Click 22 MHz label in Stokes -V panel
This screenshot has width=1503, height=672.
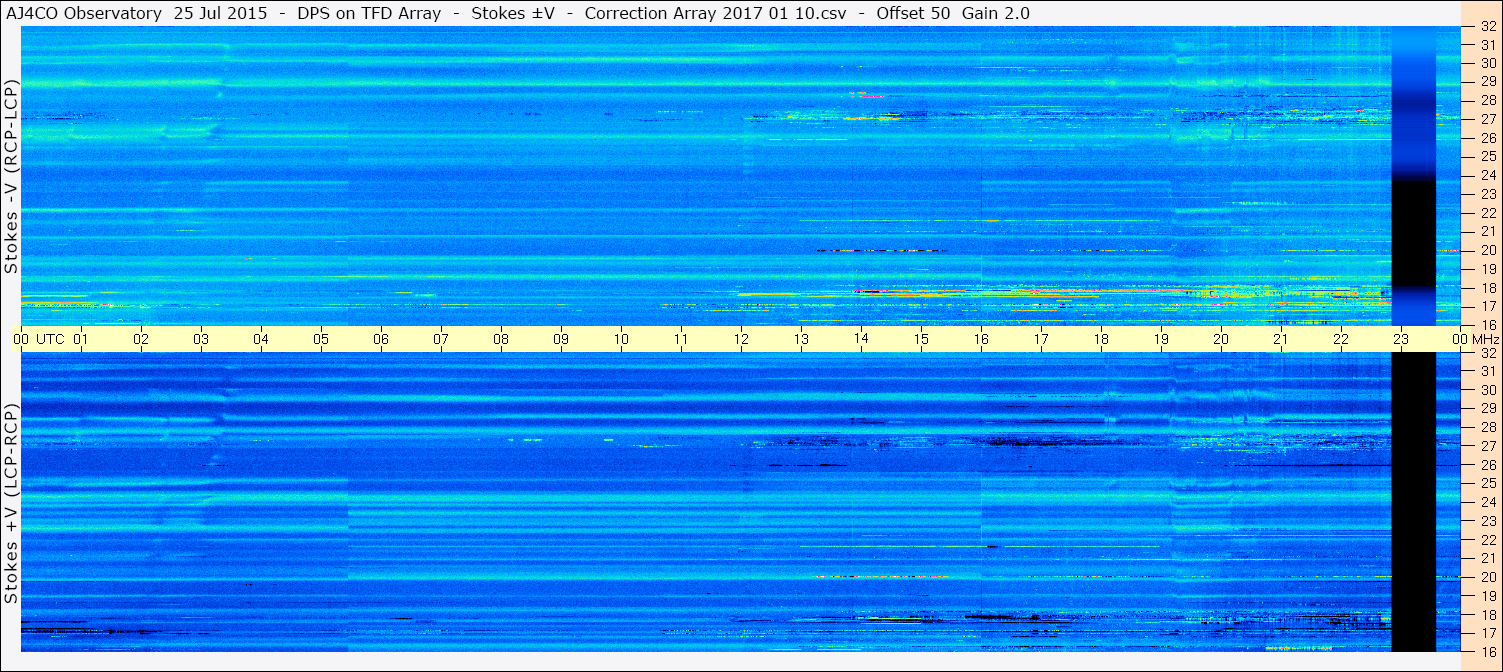(1487, 212)
